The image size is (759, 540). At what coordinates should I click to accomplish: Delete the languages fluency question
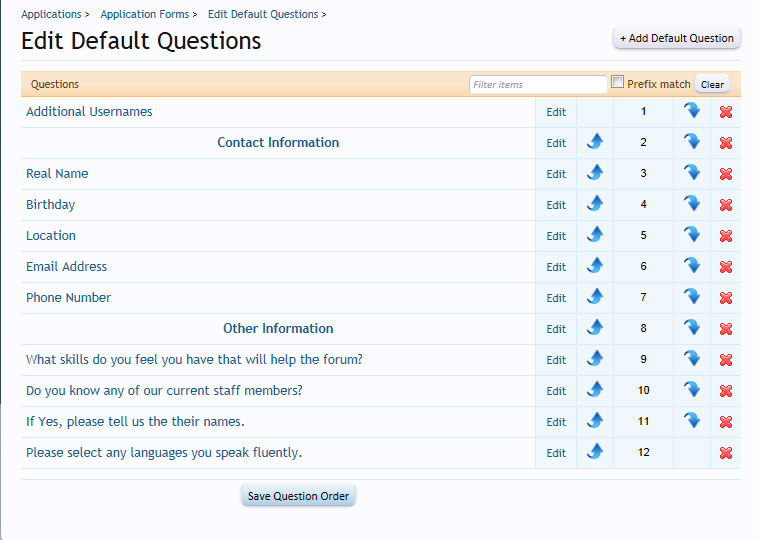tap(726, 453)
